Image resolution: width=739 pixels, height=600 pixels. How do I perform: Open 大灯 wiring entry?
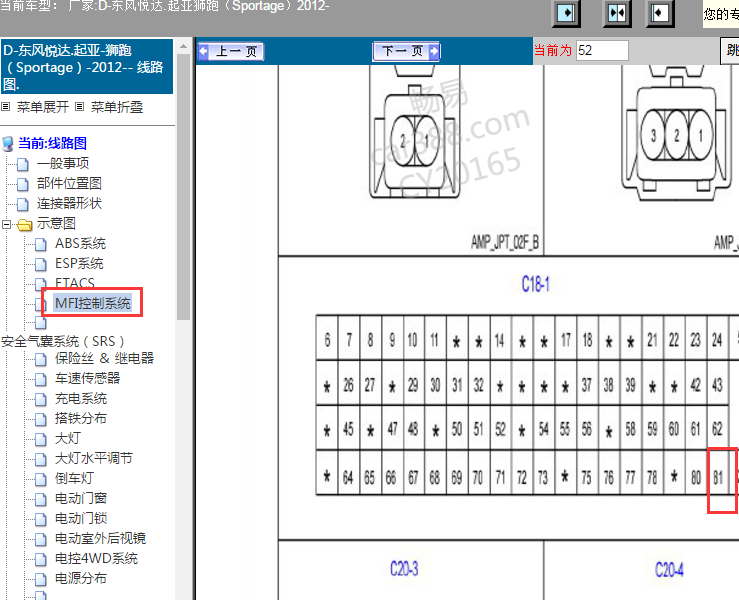pos(68,438)
